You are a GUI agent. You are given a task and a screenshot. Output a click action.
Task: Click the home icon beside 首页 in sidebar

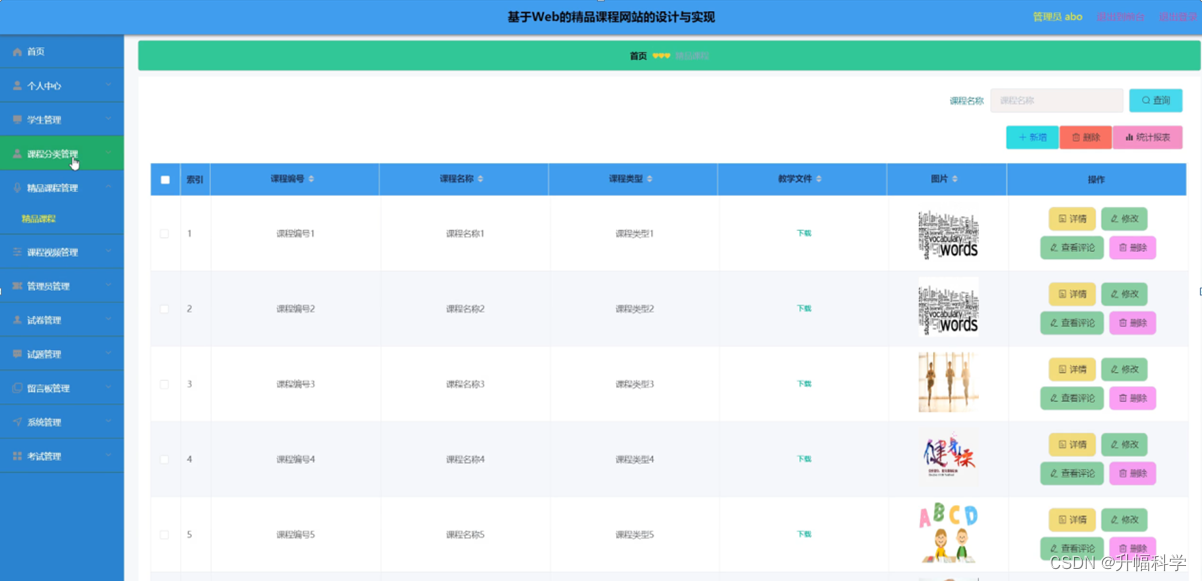pyautogui.click(x=17, y=51)
